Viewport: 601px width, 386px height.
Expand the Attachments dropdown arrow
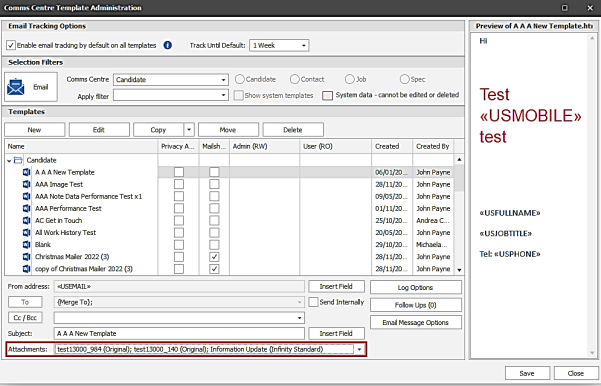coord(360,349)
